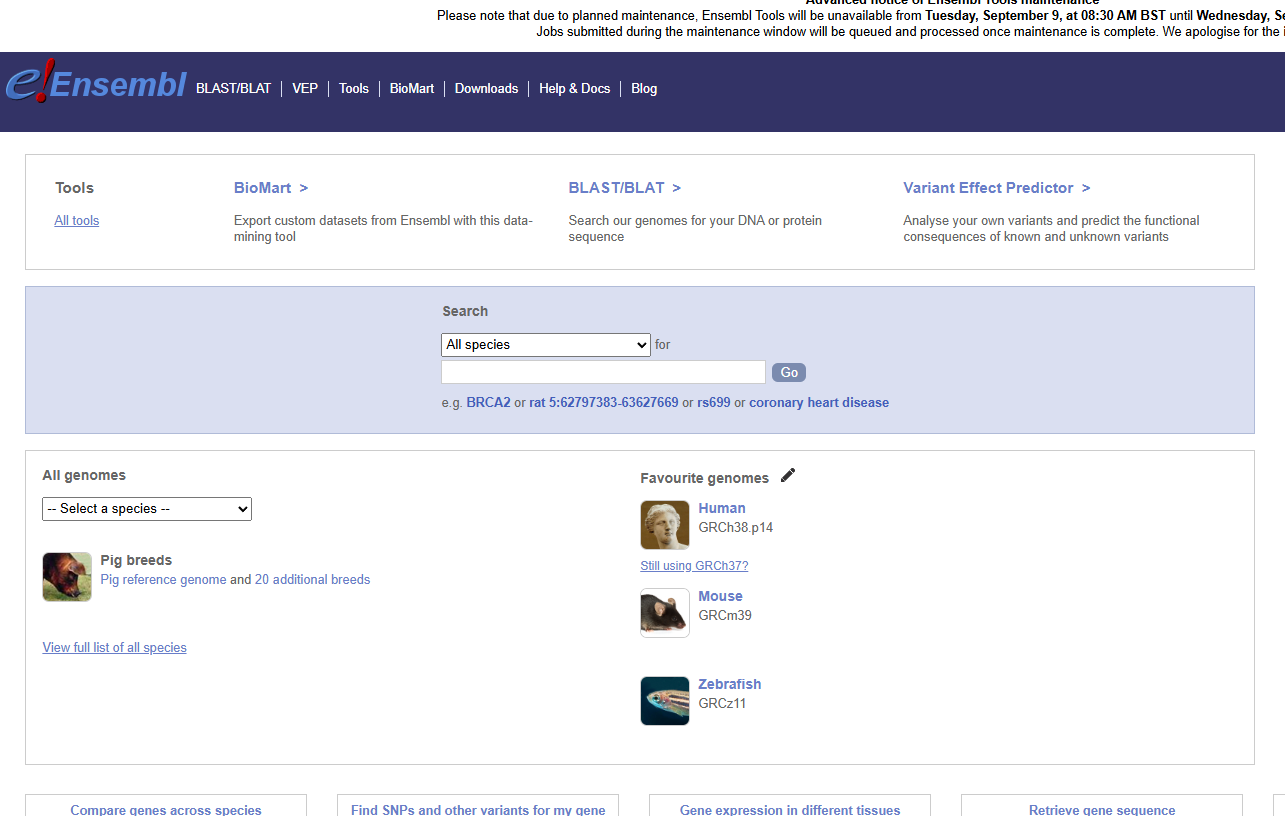
Task: Open VEP in the top navigation
Action: (x=305, y=88)
